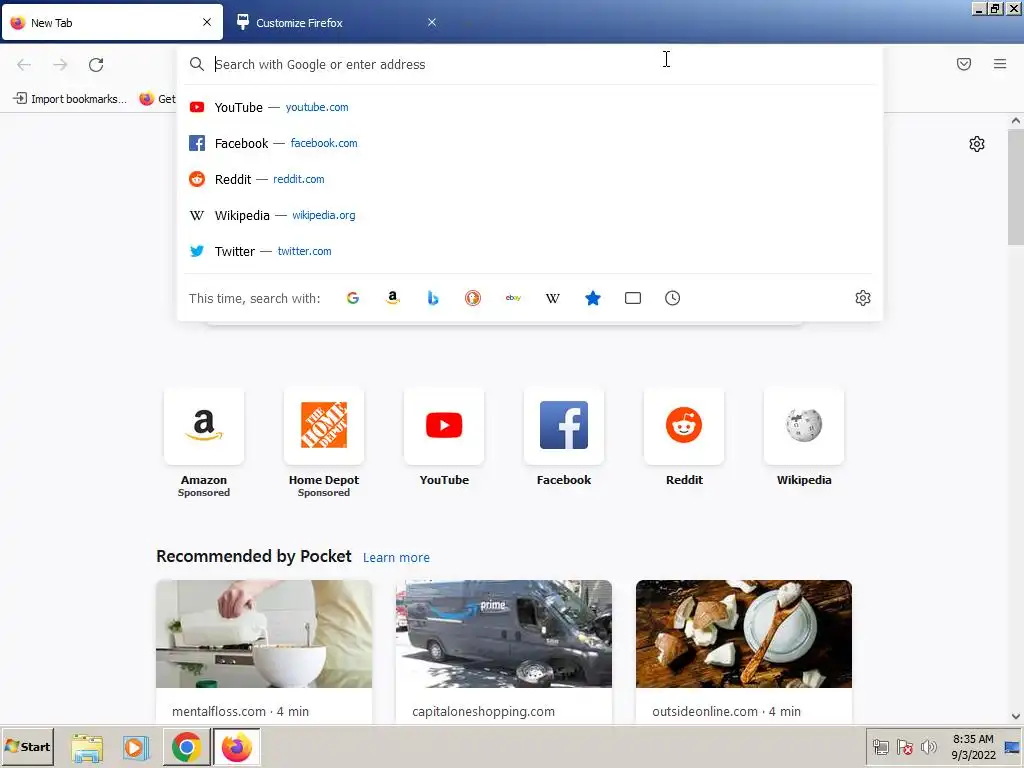This screenshot has height=768, width=1024.
Task: Click the Reload page button
Action: [x=96, y=65]
